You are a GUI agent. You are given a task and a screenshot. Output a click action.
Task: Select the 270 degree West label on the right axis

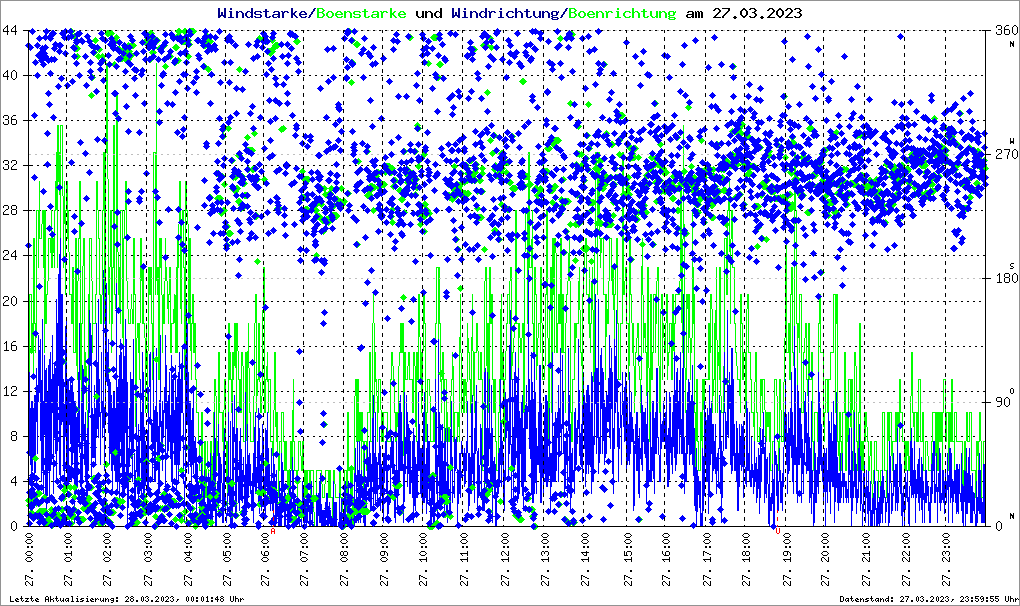tap(1003, 155)
